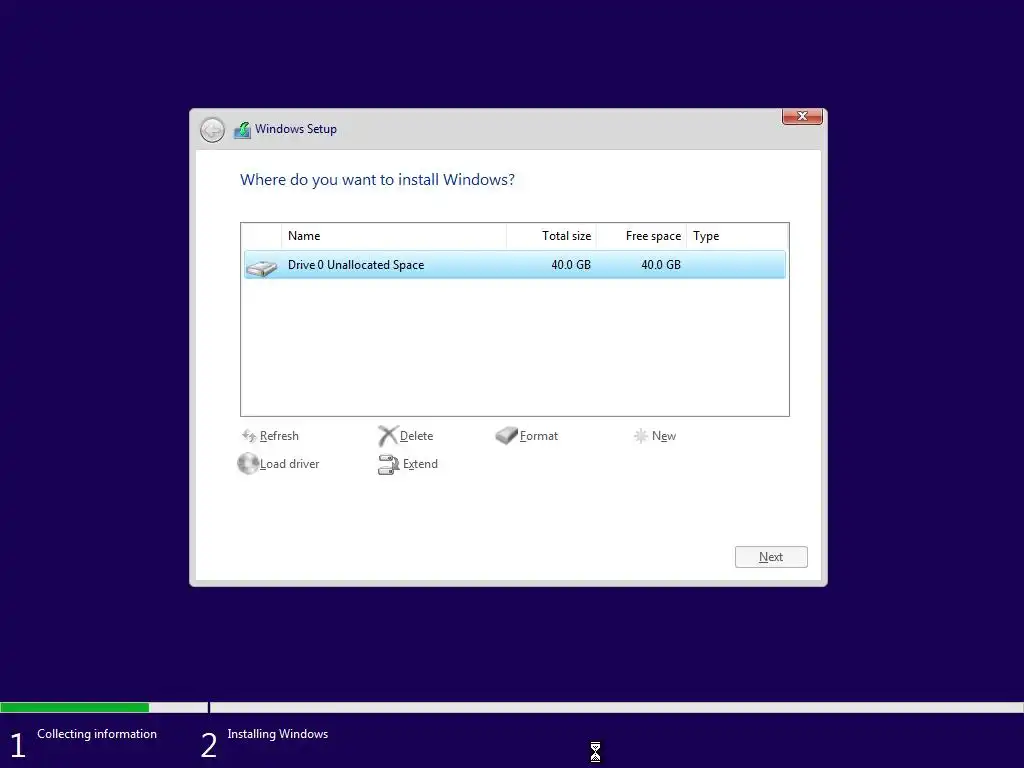This screenshot has height=768, width=1024.
Task: Click the 40.0 GB free space value
Action: 661,264
